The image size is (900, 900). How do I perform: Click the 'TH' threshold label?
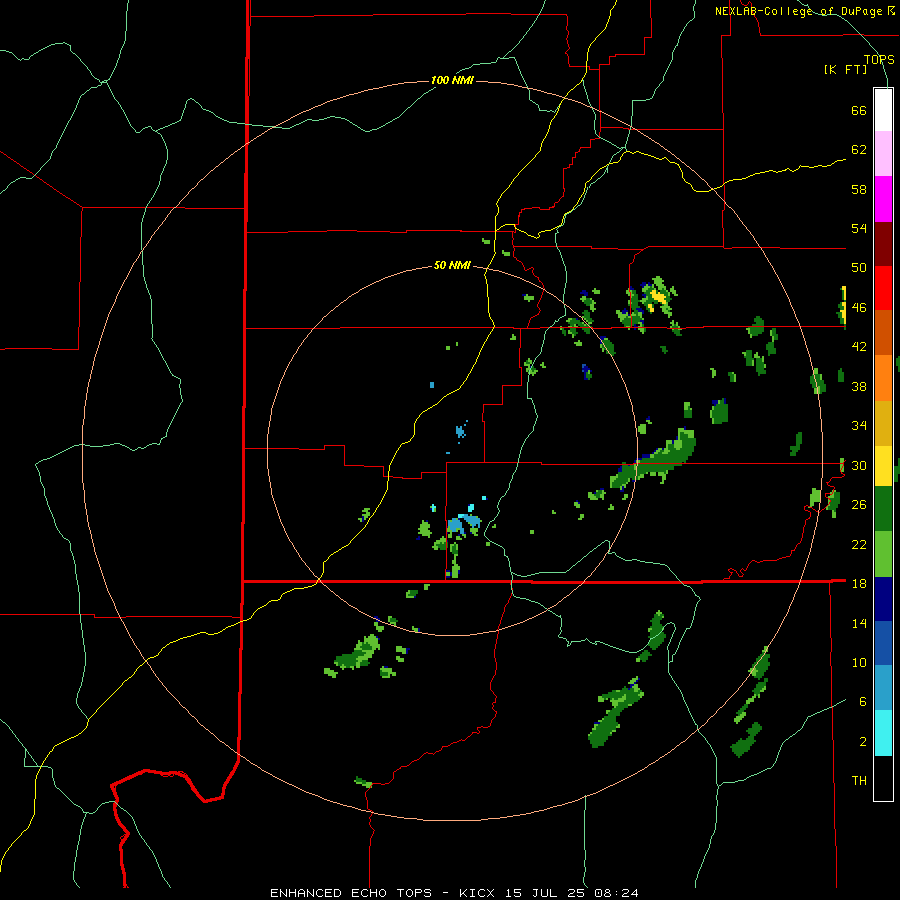coord(859,780)
